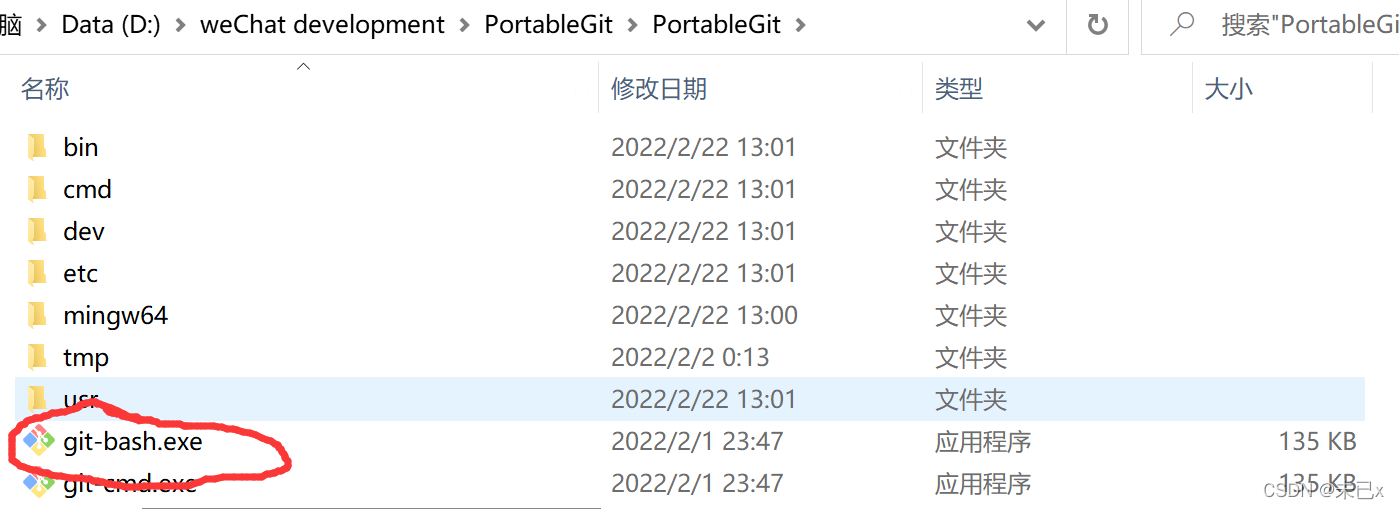
Task: Select the etc folder icon
Action: point(37,273)
